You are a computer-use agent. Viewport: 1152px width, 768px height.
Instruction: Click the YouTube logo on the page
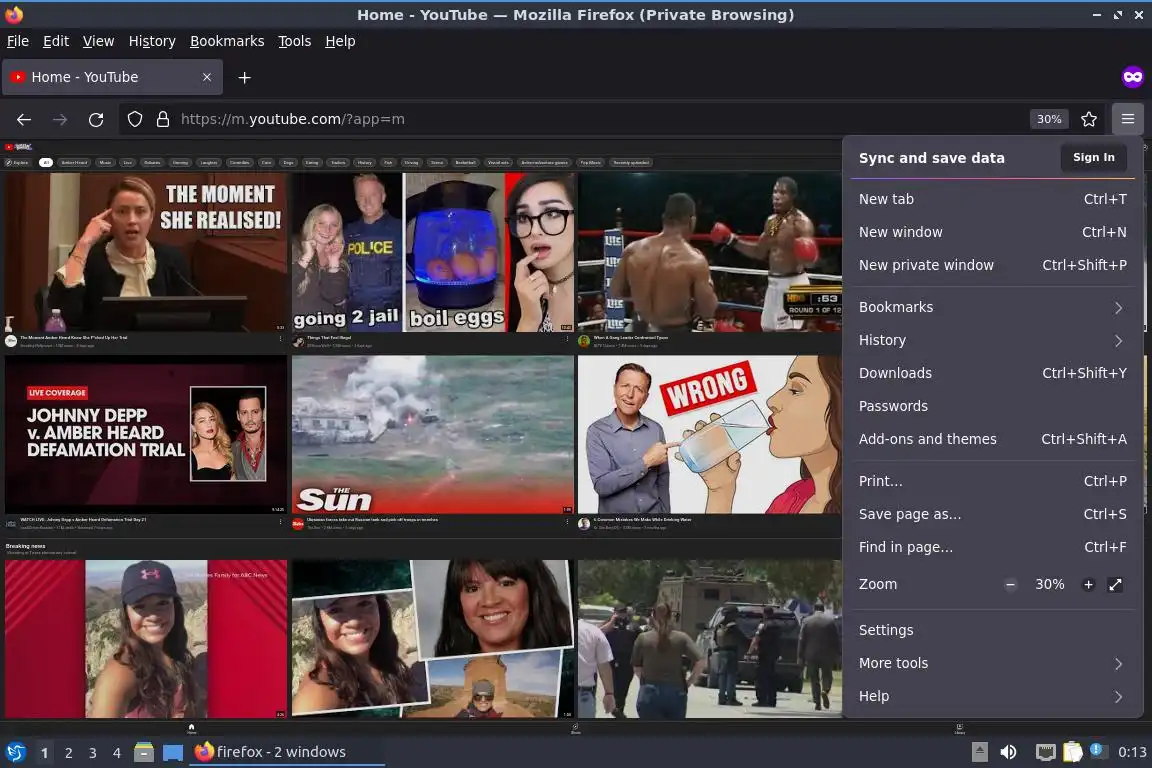18,147
